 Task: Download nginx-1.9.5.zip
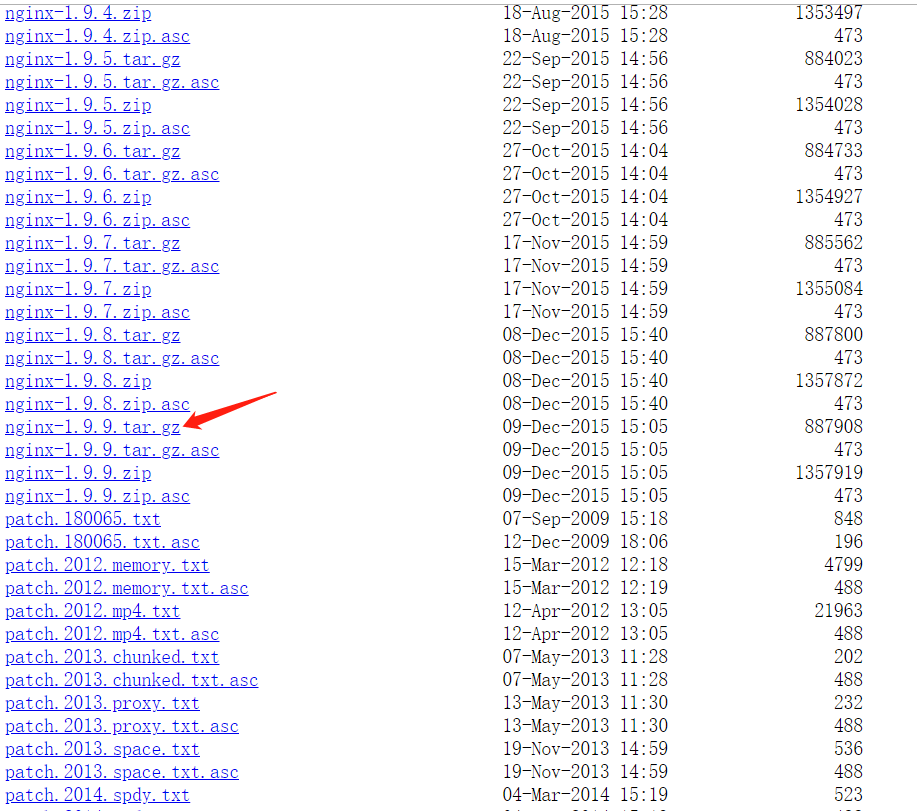point(78,105)
